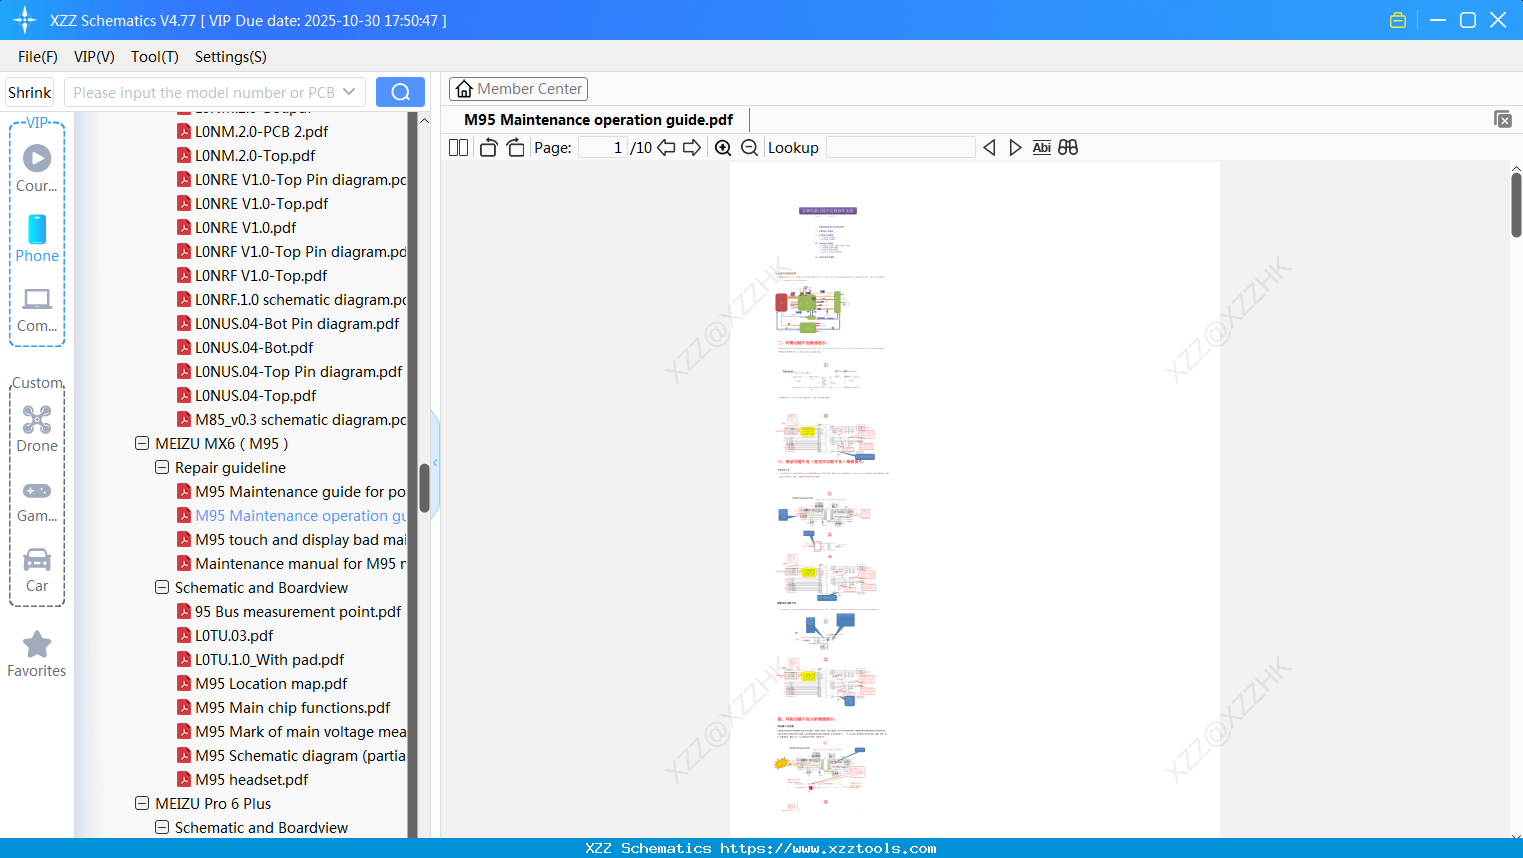Open the File(F) menu
This screenshot has width=1523, height=858.
(38, 57)
